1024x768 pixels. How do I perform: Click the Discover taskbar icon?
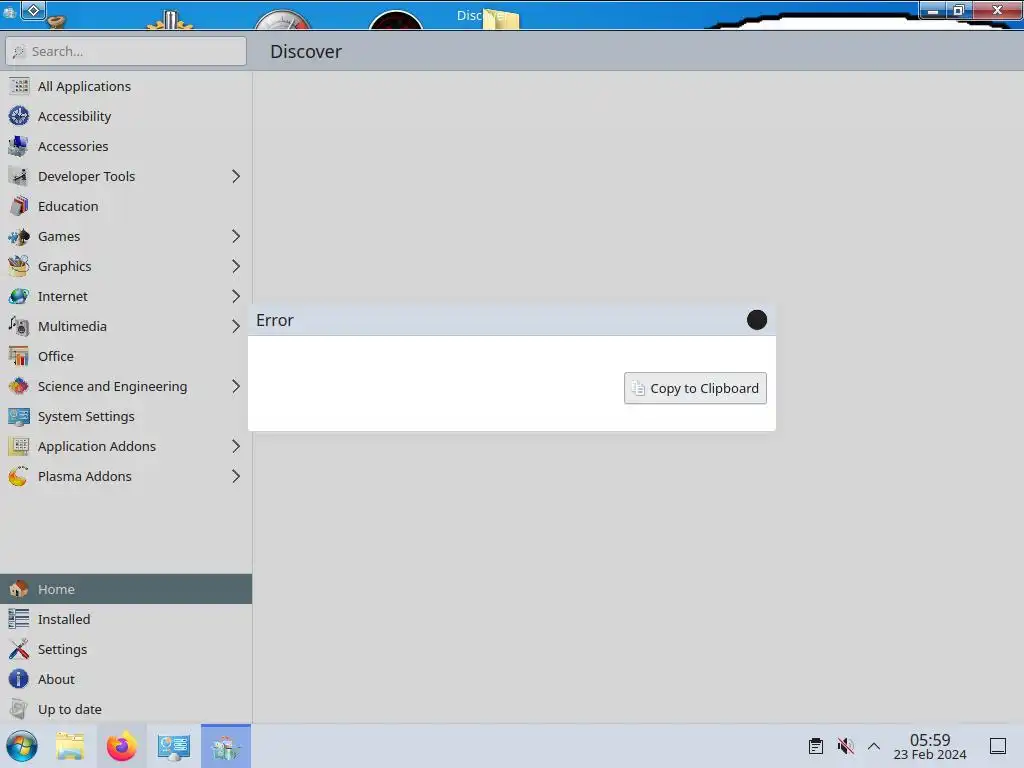(x=226, y=746)
